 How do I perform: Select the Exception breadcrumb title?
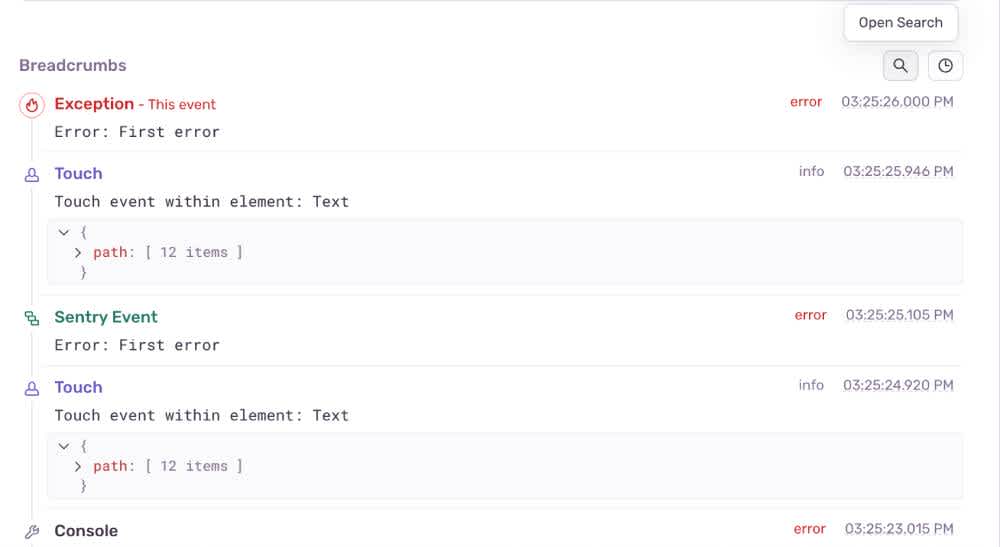[x=94, y=104]
